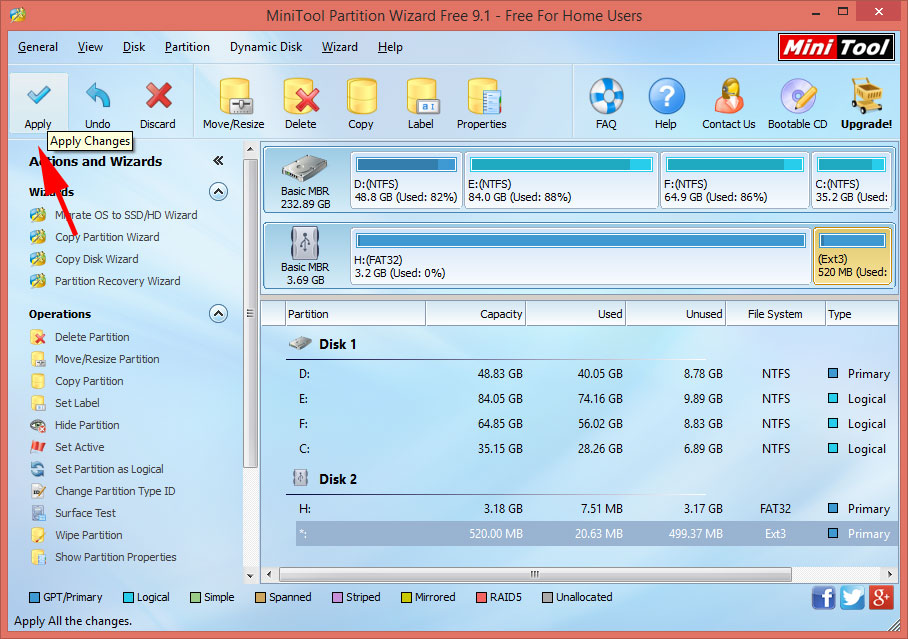Open the FAQ lifebuoy icon
The image size is (908, 639).
coord(606,96)
